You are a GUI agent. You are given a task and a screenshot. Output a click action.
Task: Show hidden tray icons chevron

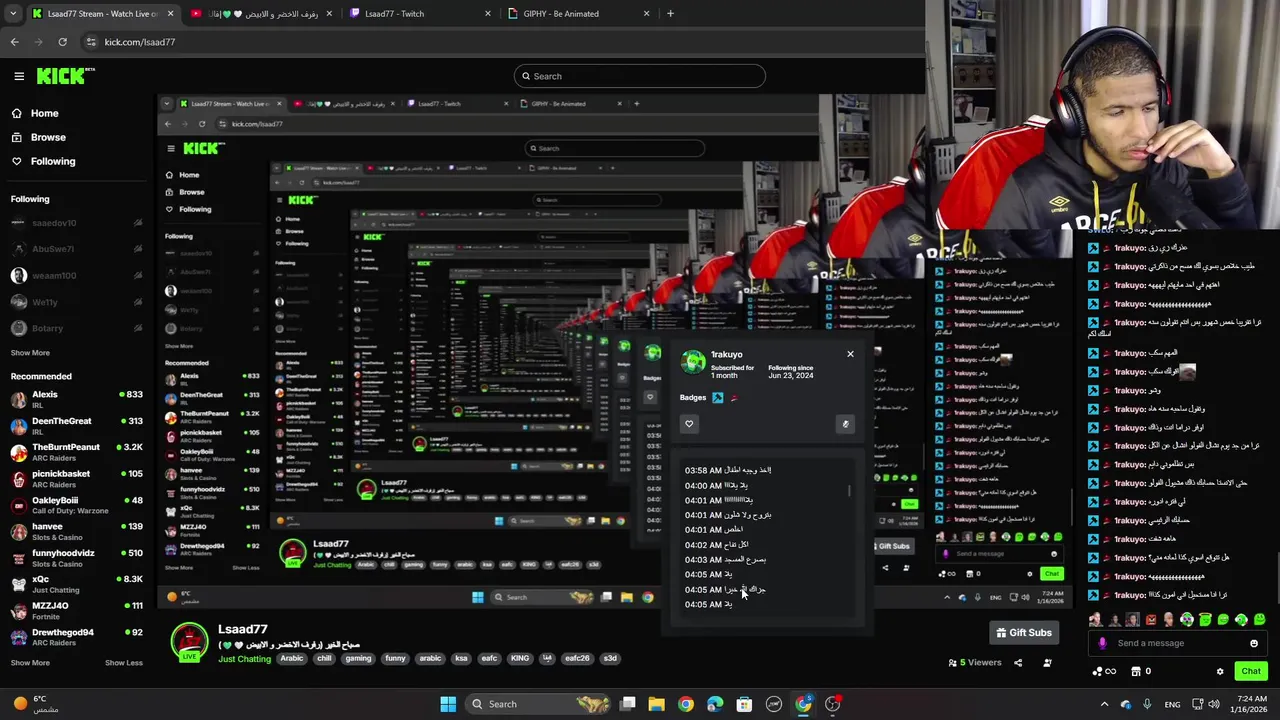click(x=1104, y=704)
